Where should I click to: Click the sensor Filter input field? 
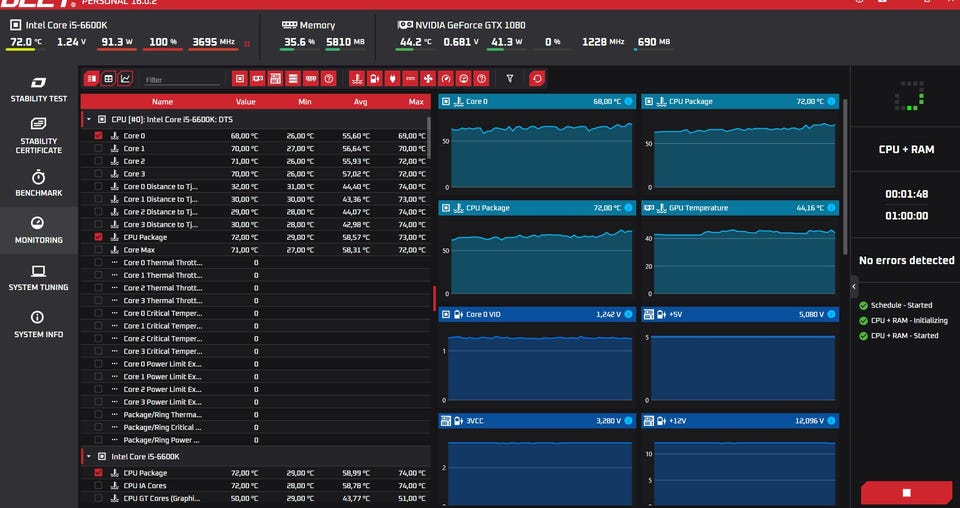pos(181,79)
